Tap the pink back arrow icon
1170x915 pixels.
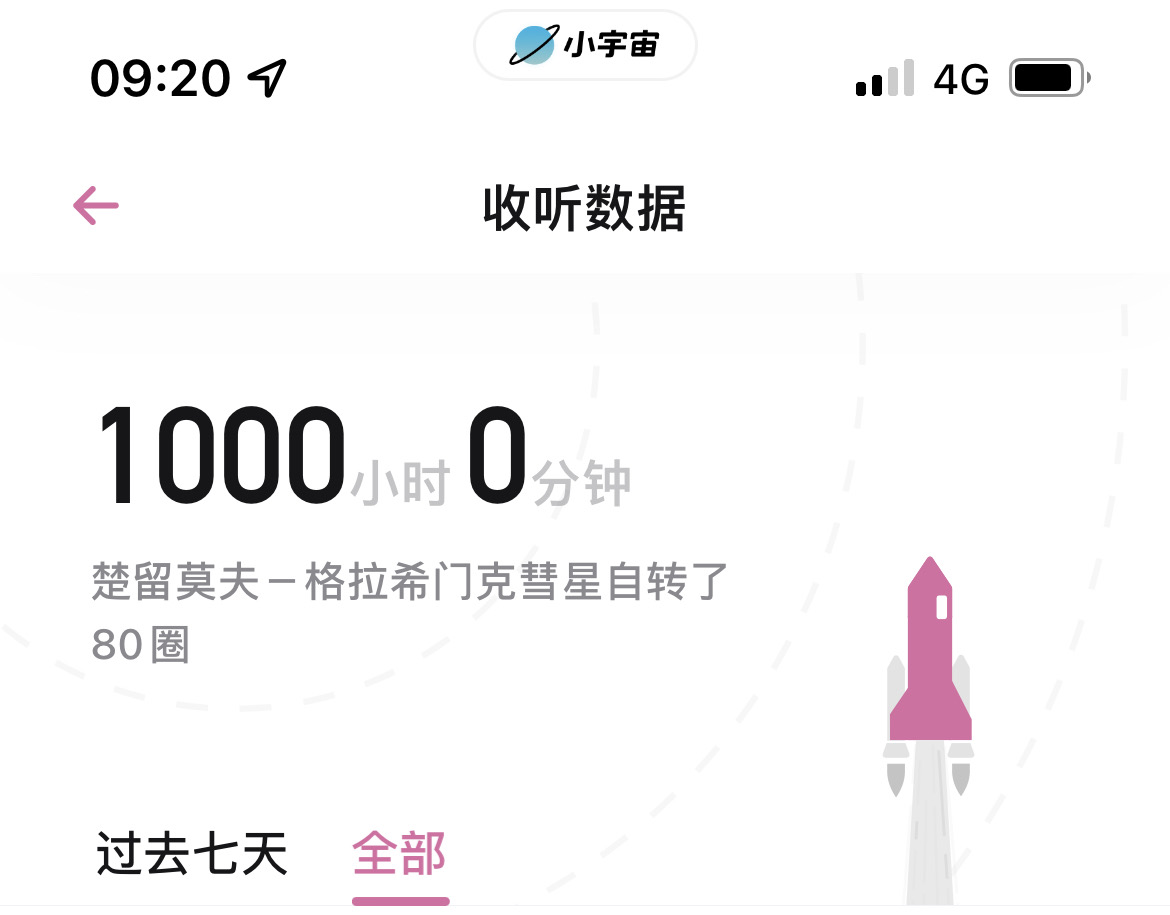point(96,205)
